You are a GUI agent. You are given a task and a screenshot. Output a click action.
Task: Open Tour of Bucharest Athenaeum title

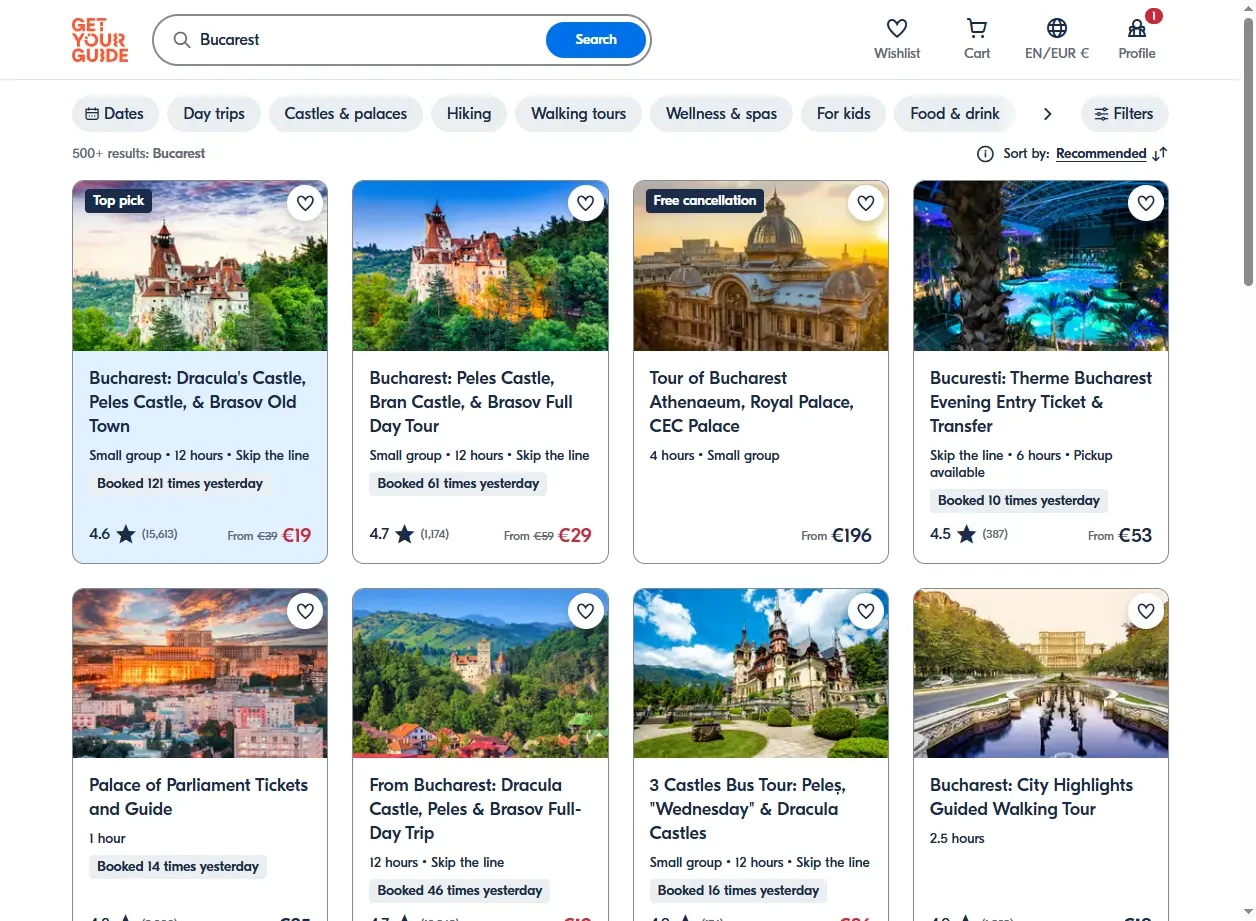click(x=752, y=402)
